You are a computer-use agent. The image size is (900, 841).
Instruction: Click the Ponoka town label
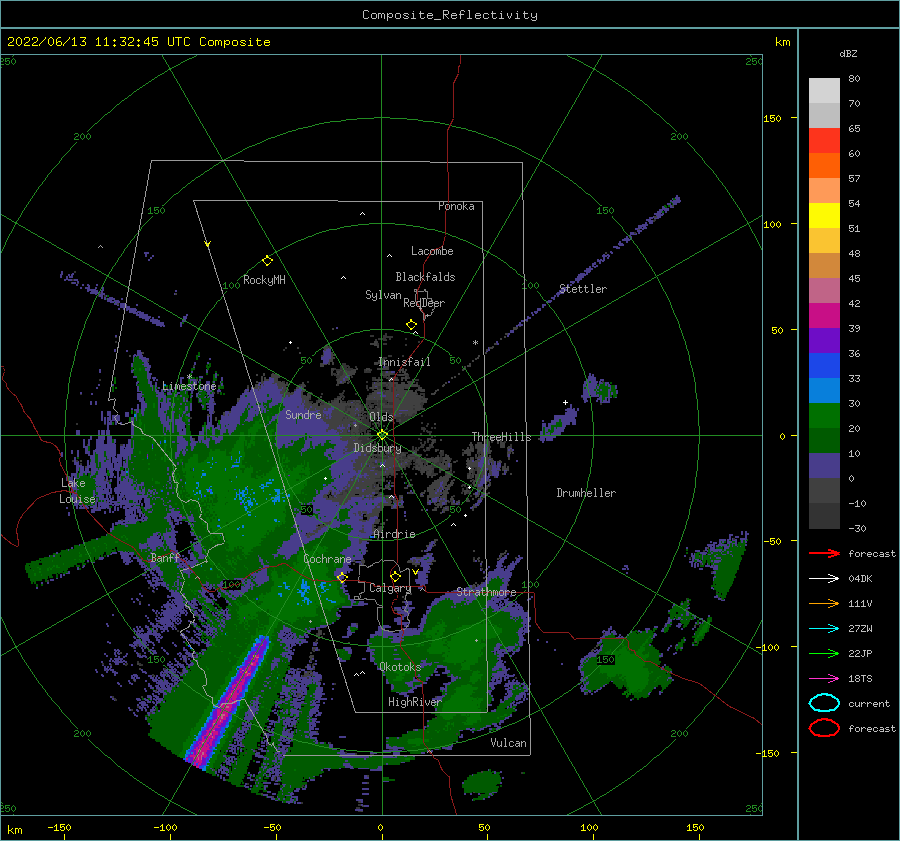pyautogui.click(x=456, y=206)
